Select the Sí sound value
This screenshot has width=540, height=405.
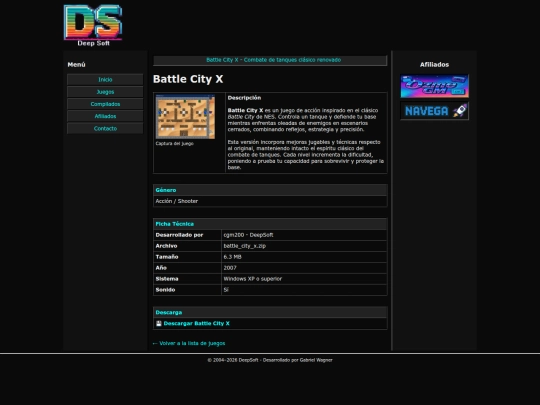coord(226,290)
